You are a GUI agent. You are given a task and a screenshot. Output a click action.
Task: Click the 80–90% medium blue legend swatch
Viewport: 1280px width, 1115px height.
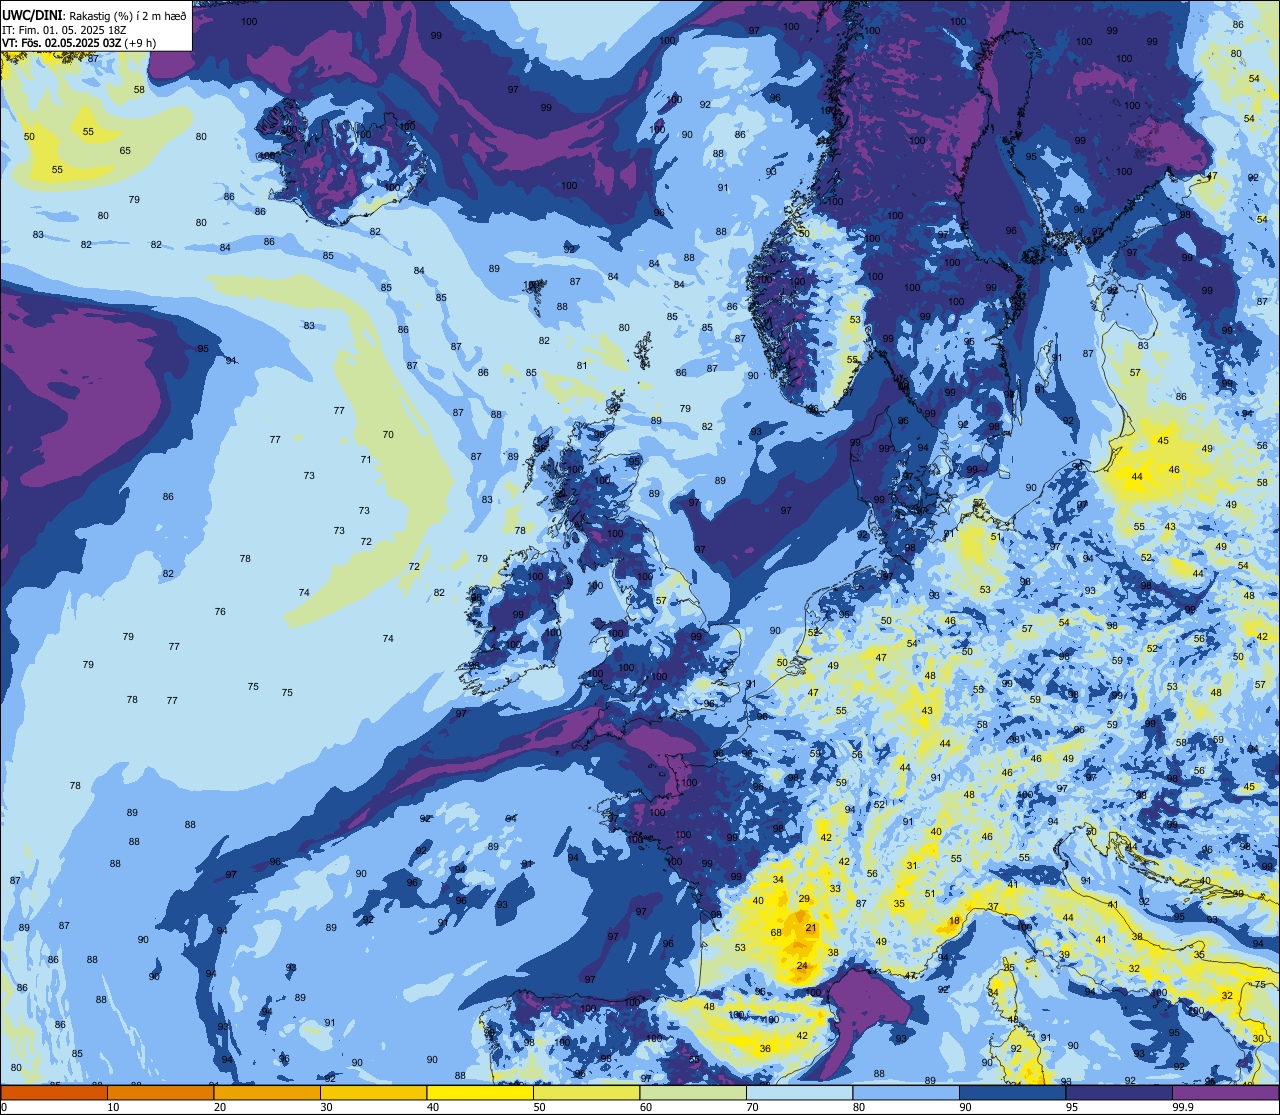[x=906, y=1093]
